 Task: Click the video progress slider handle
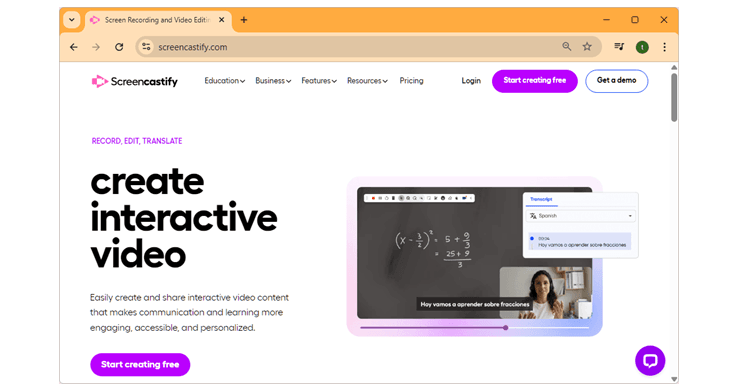click(x=505, y=328)
